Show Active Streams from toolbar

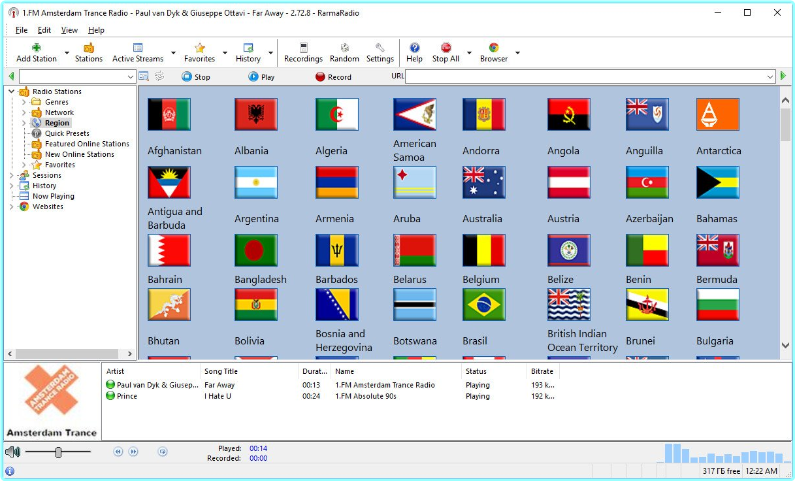[137, 53]
